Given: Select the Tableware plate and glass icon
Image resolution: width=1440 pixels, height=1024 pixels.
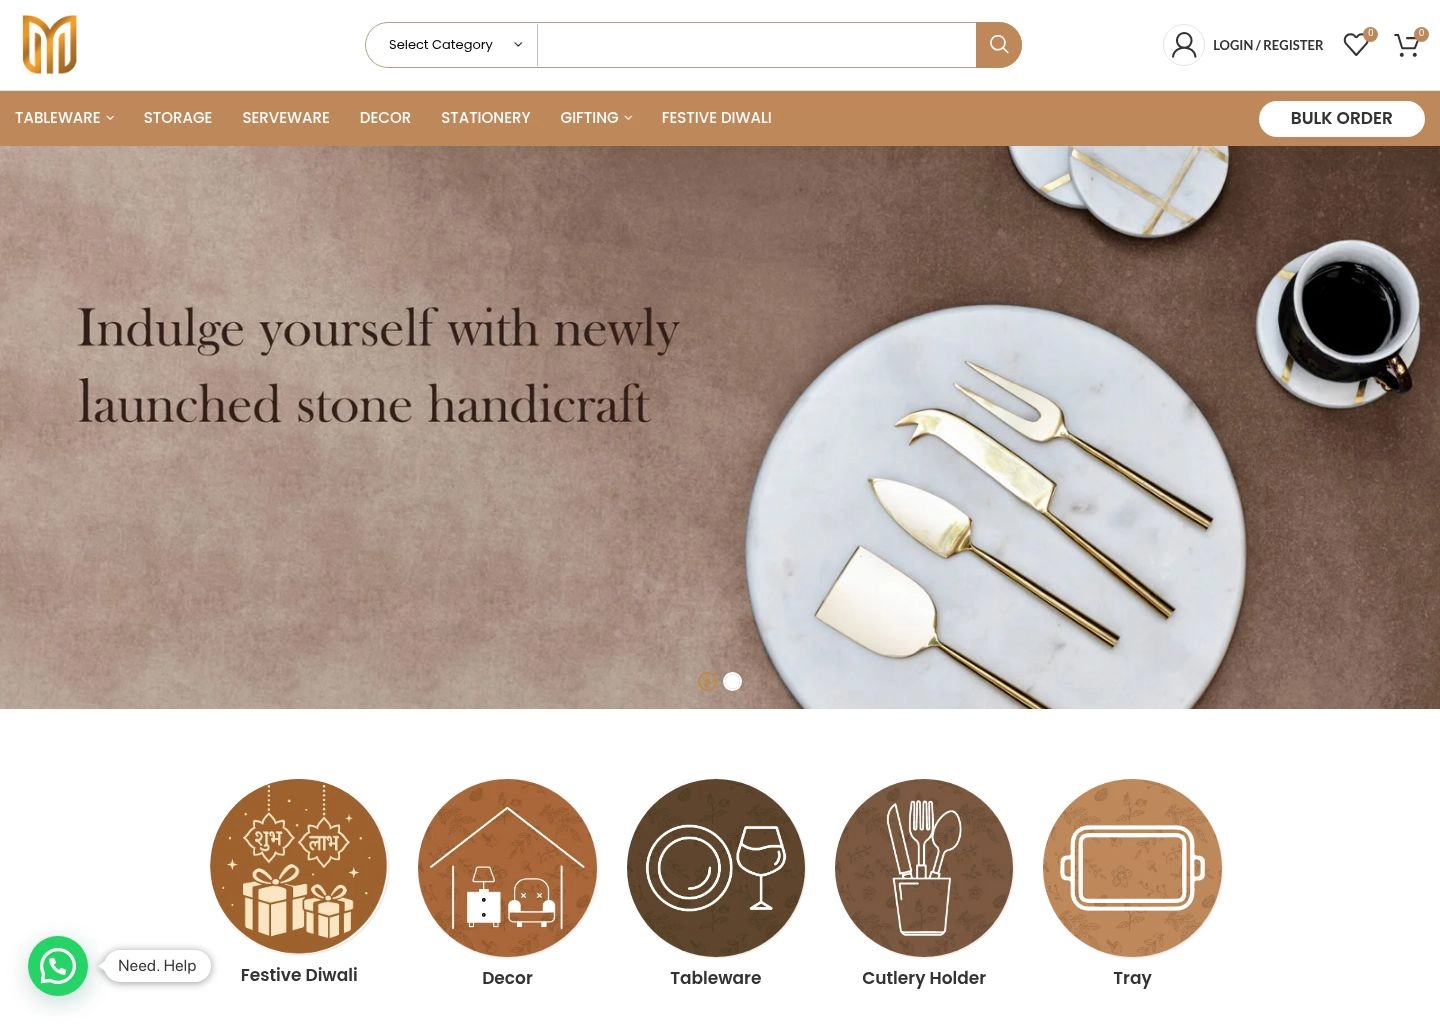Looking at the screenshot, I should click(x=716, y=868).
